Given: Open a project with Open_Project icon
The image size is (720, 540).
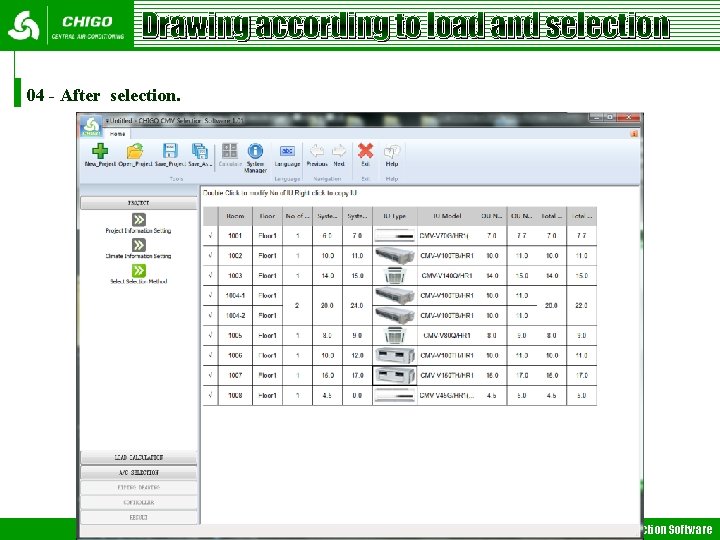Looking at the screenshot, I should [x=135, y=151].
